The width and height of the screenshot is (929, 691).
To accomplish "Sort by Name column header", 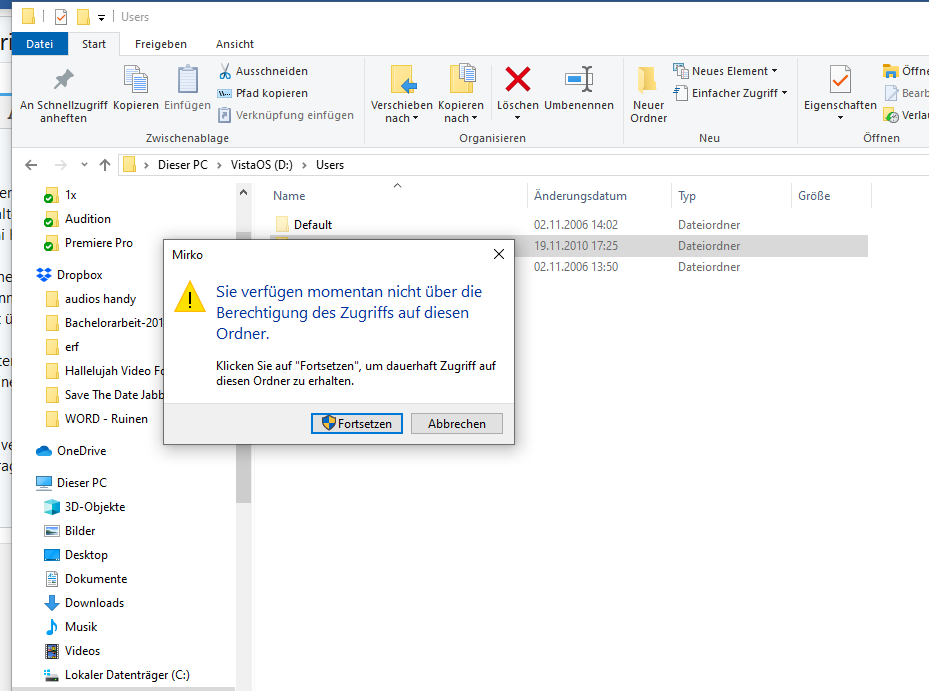I will pyautogui.click(x=397, y=196).
